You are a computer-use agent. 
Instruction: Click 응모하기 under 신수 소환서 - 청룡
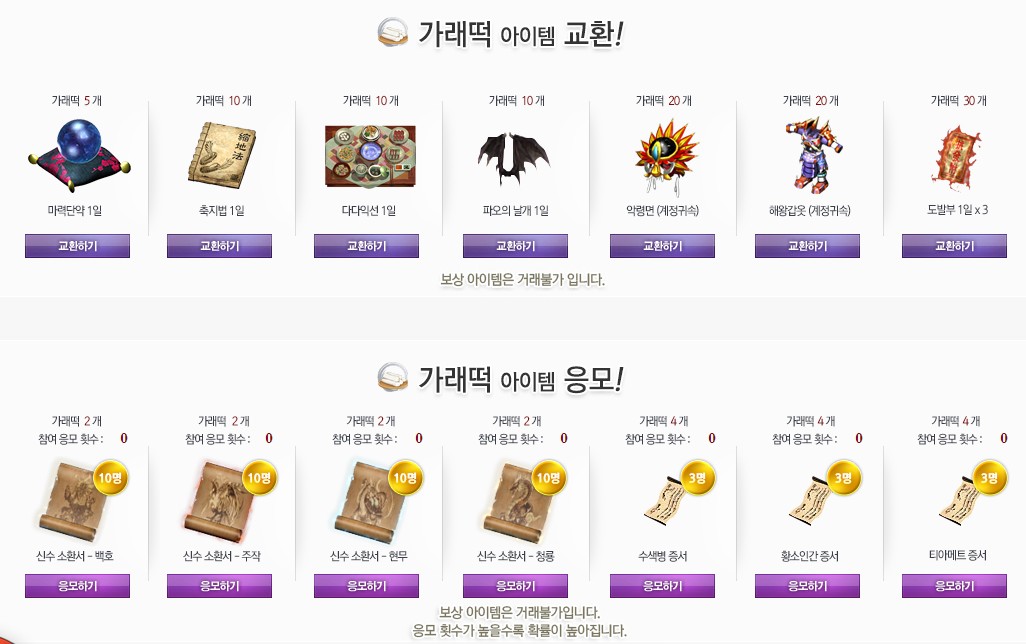515,586
